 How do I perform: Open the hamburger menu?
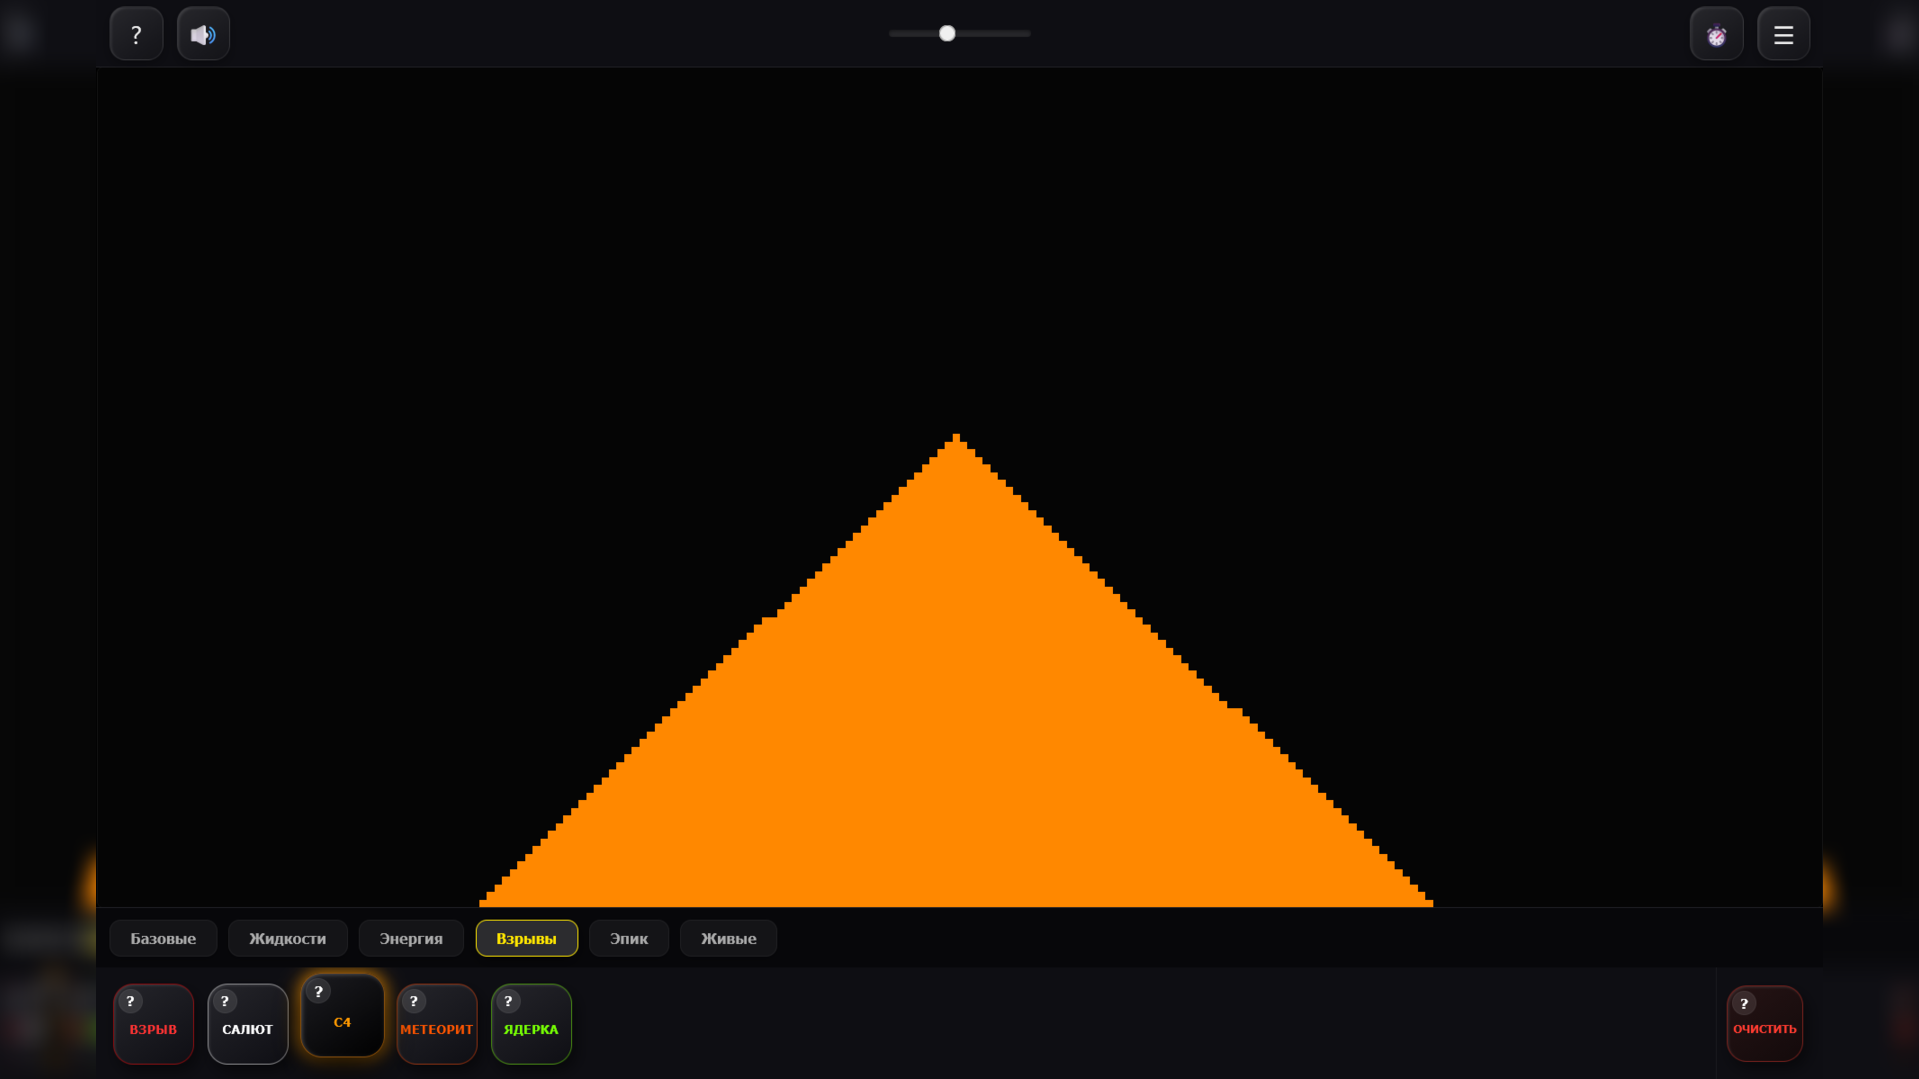(x=1783, y=33)
